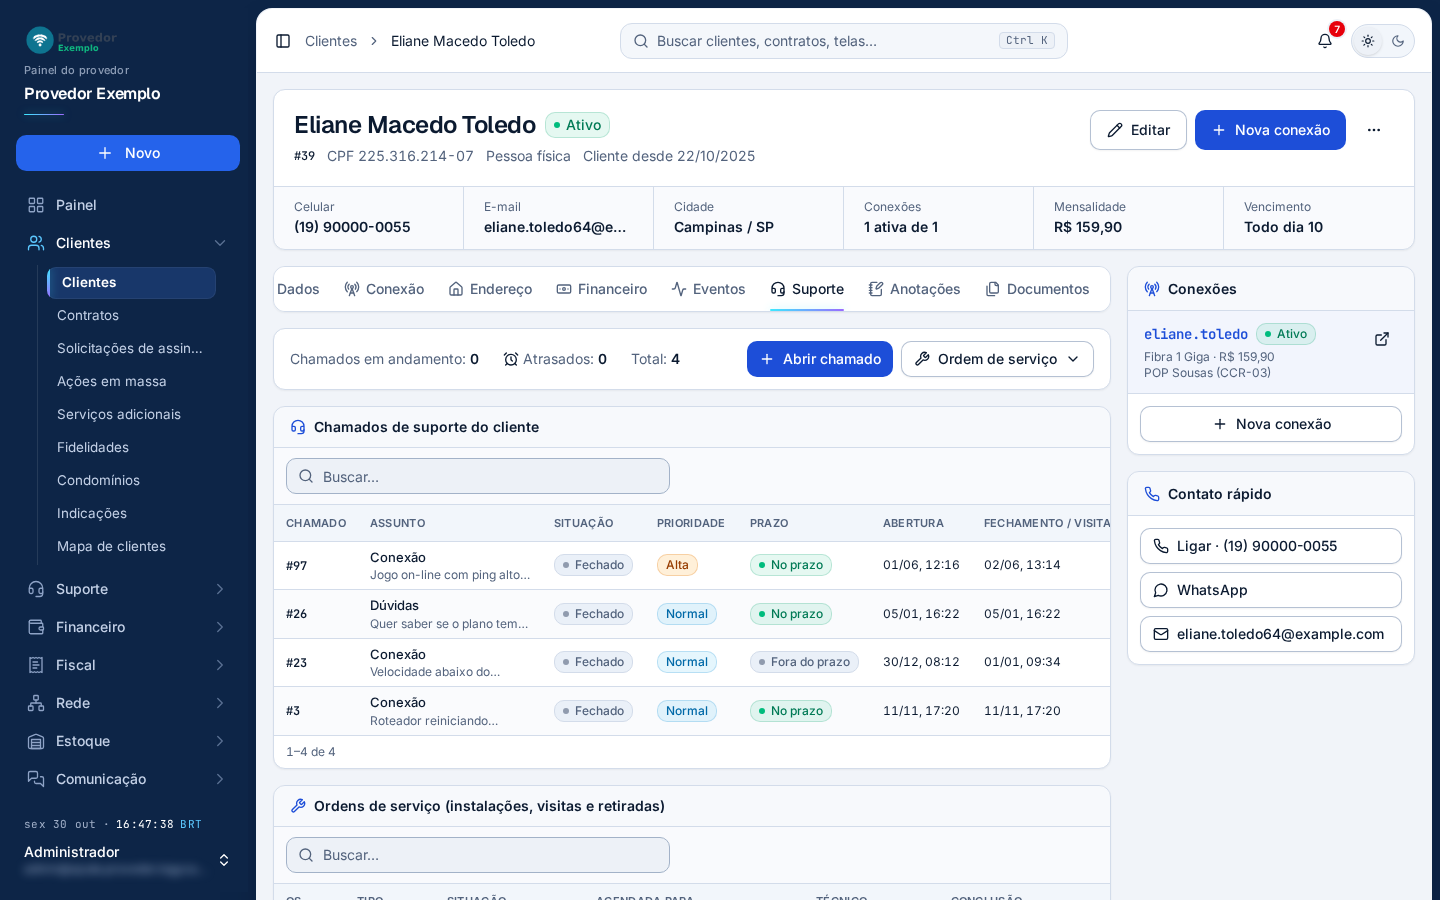Open eliane.toledo connection external link icon

click(x=1382, y=339)
